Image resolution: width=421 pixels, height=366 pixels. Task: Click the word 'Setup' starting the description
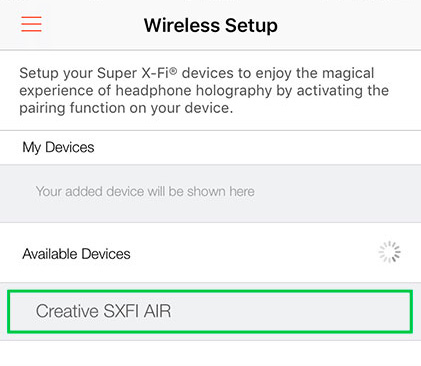(x=39, y=73)
